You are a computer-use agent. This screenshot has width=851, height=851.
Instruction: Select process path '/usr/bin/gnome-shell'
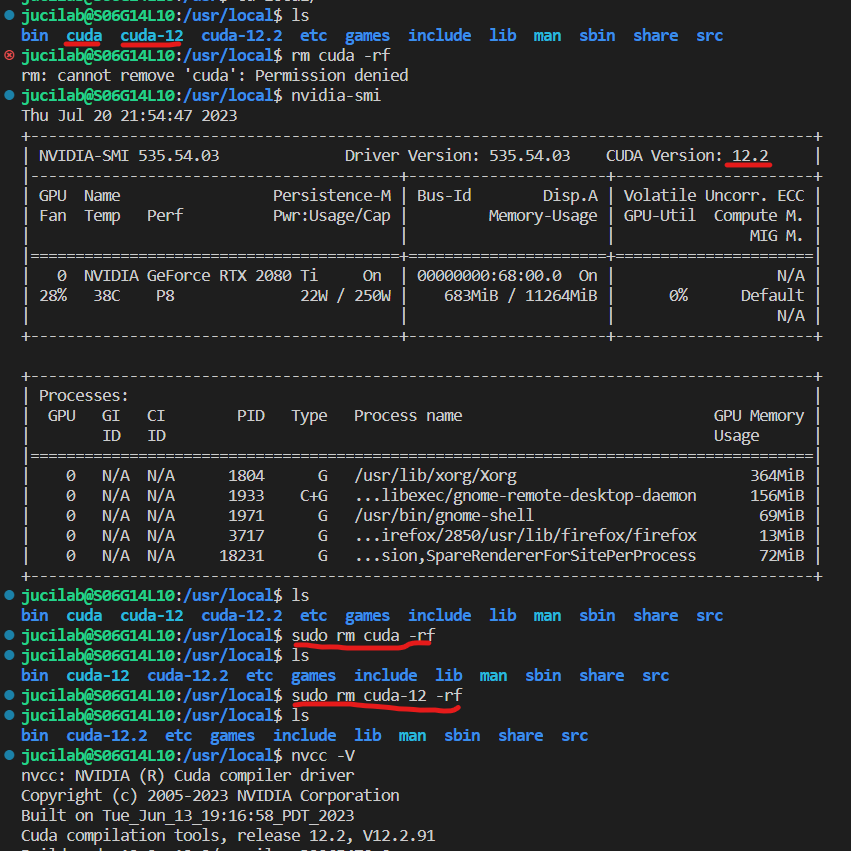[444, 516]
